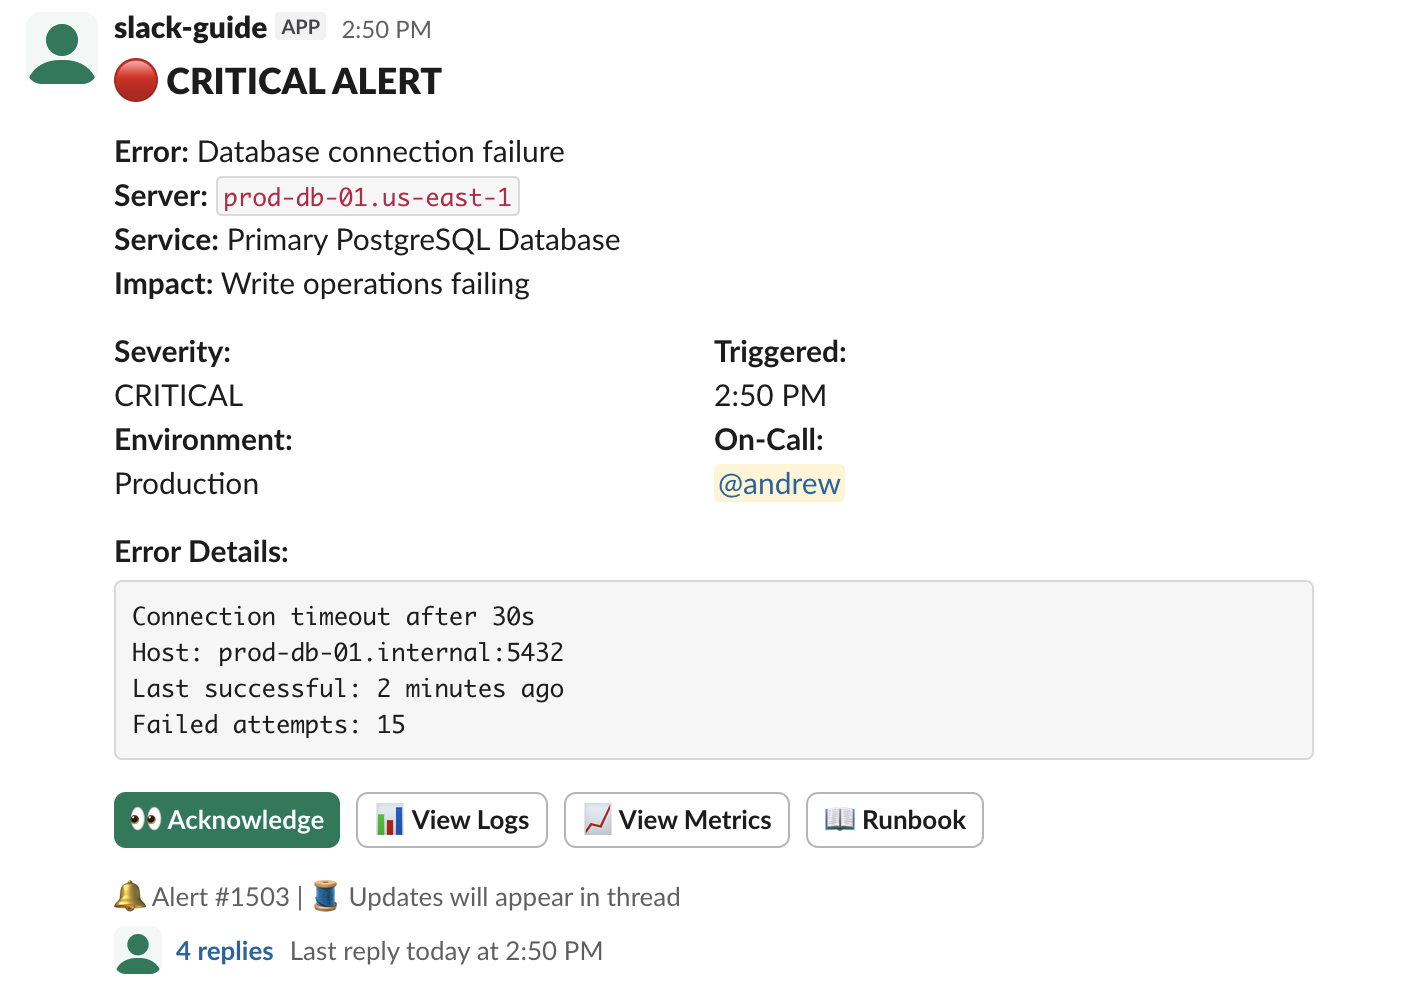1402x1006 pixels.
Task: Click the bar chart icon in View Logs
Action: [x=390, y=820]
